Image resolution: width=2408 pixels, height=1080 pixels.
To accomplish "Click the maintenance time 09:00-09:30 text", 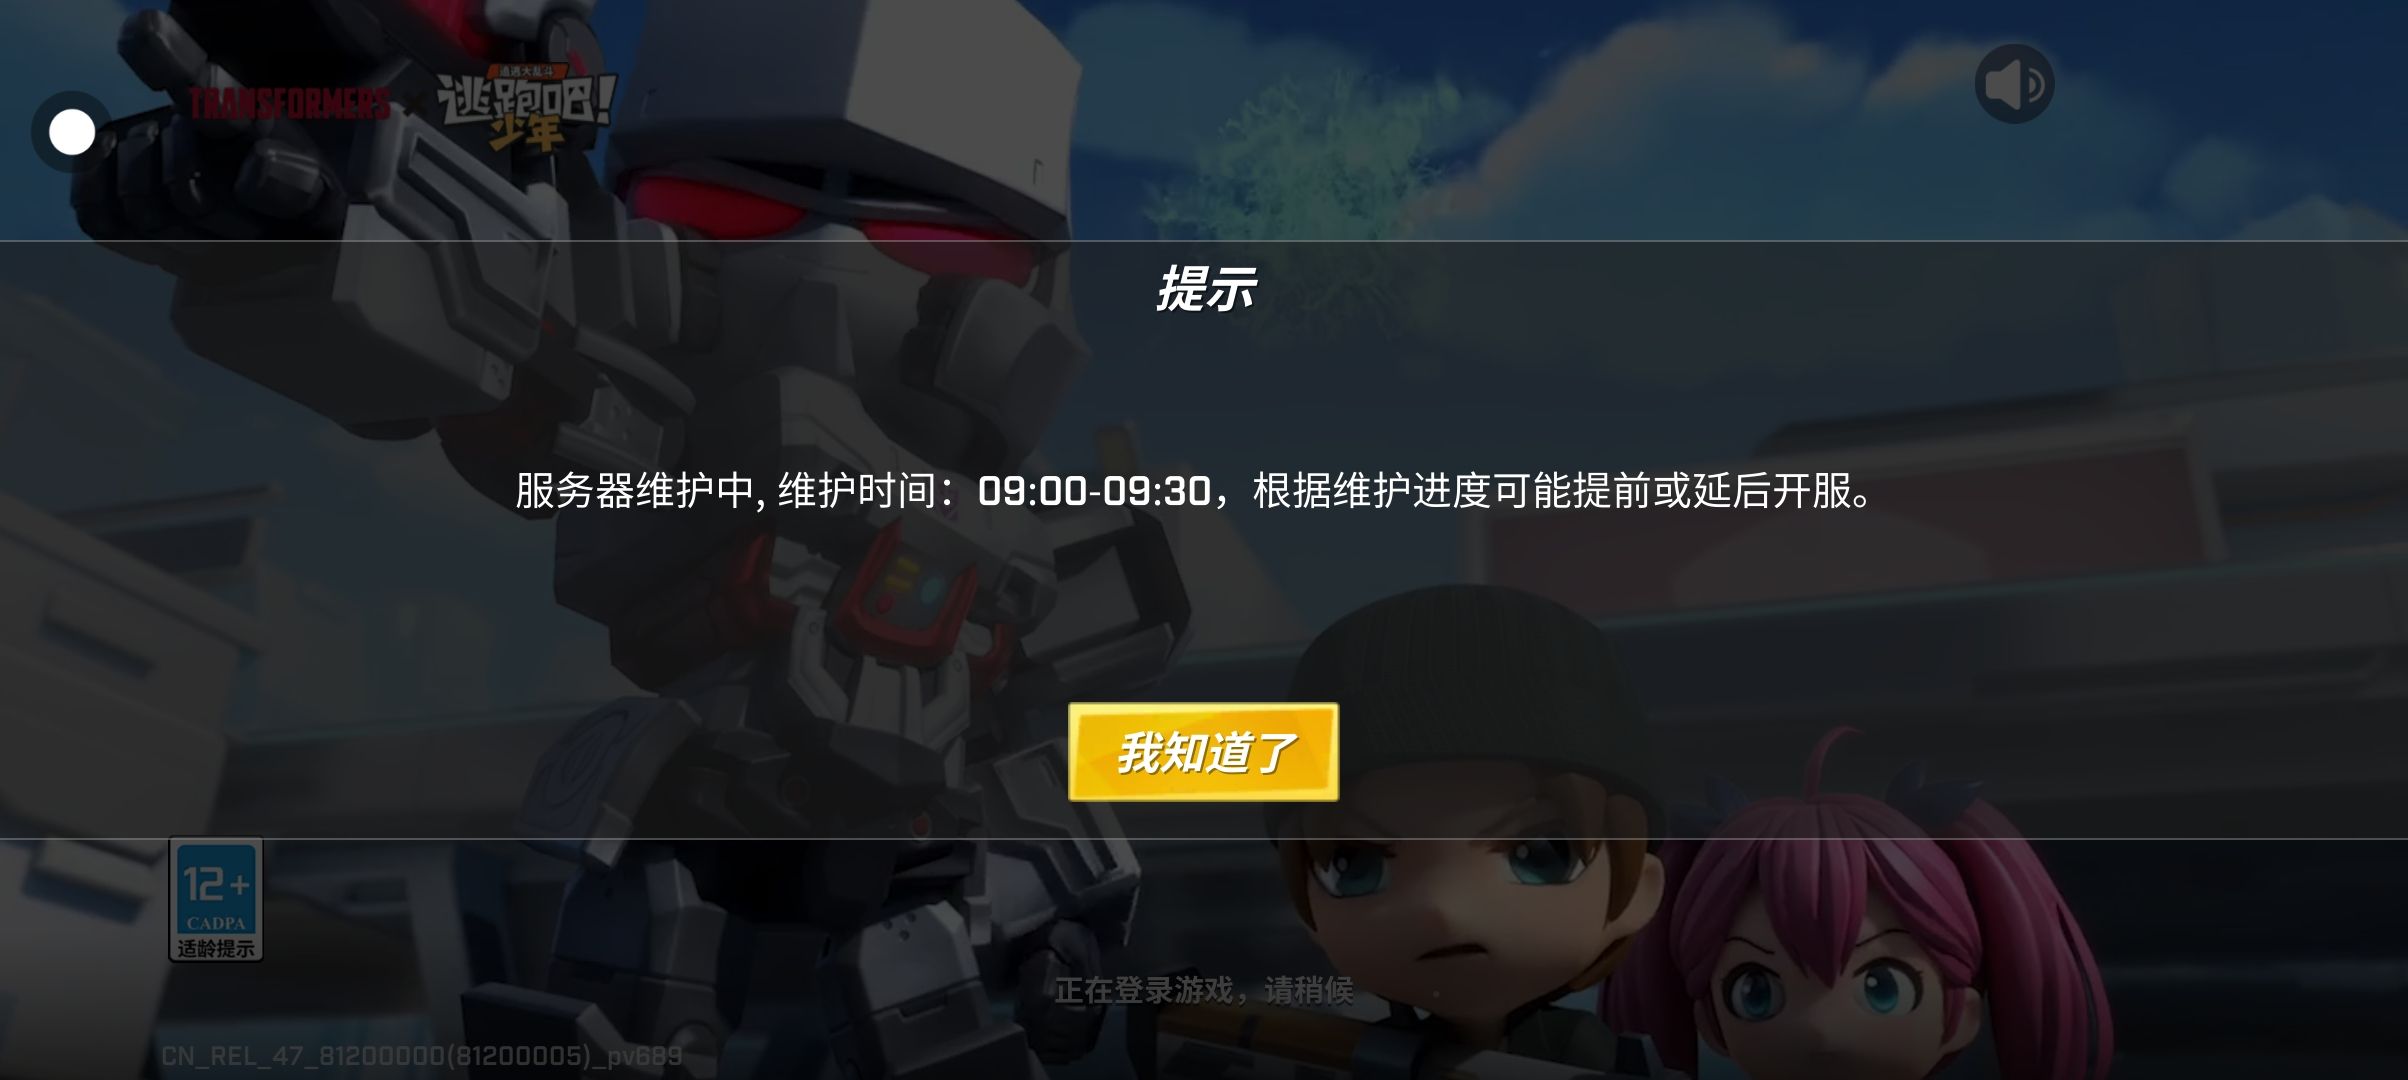I will click(x=1094, y=491).
